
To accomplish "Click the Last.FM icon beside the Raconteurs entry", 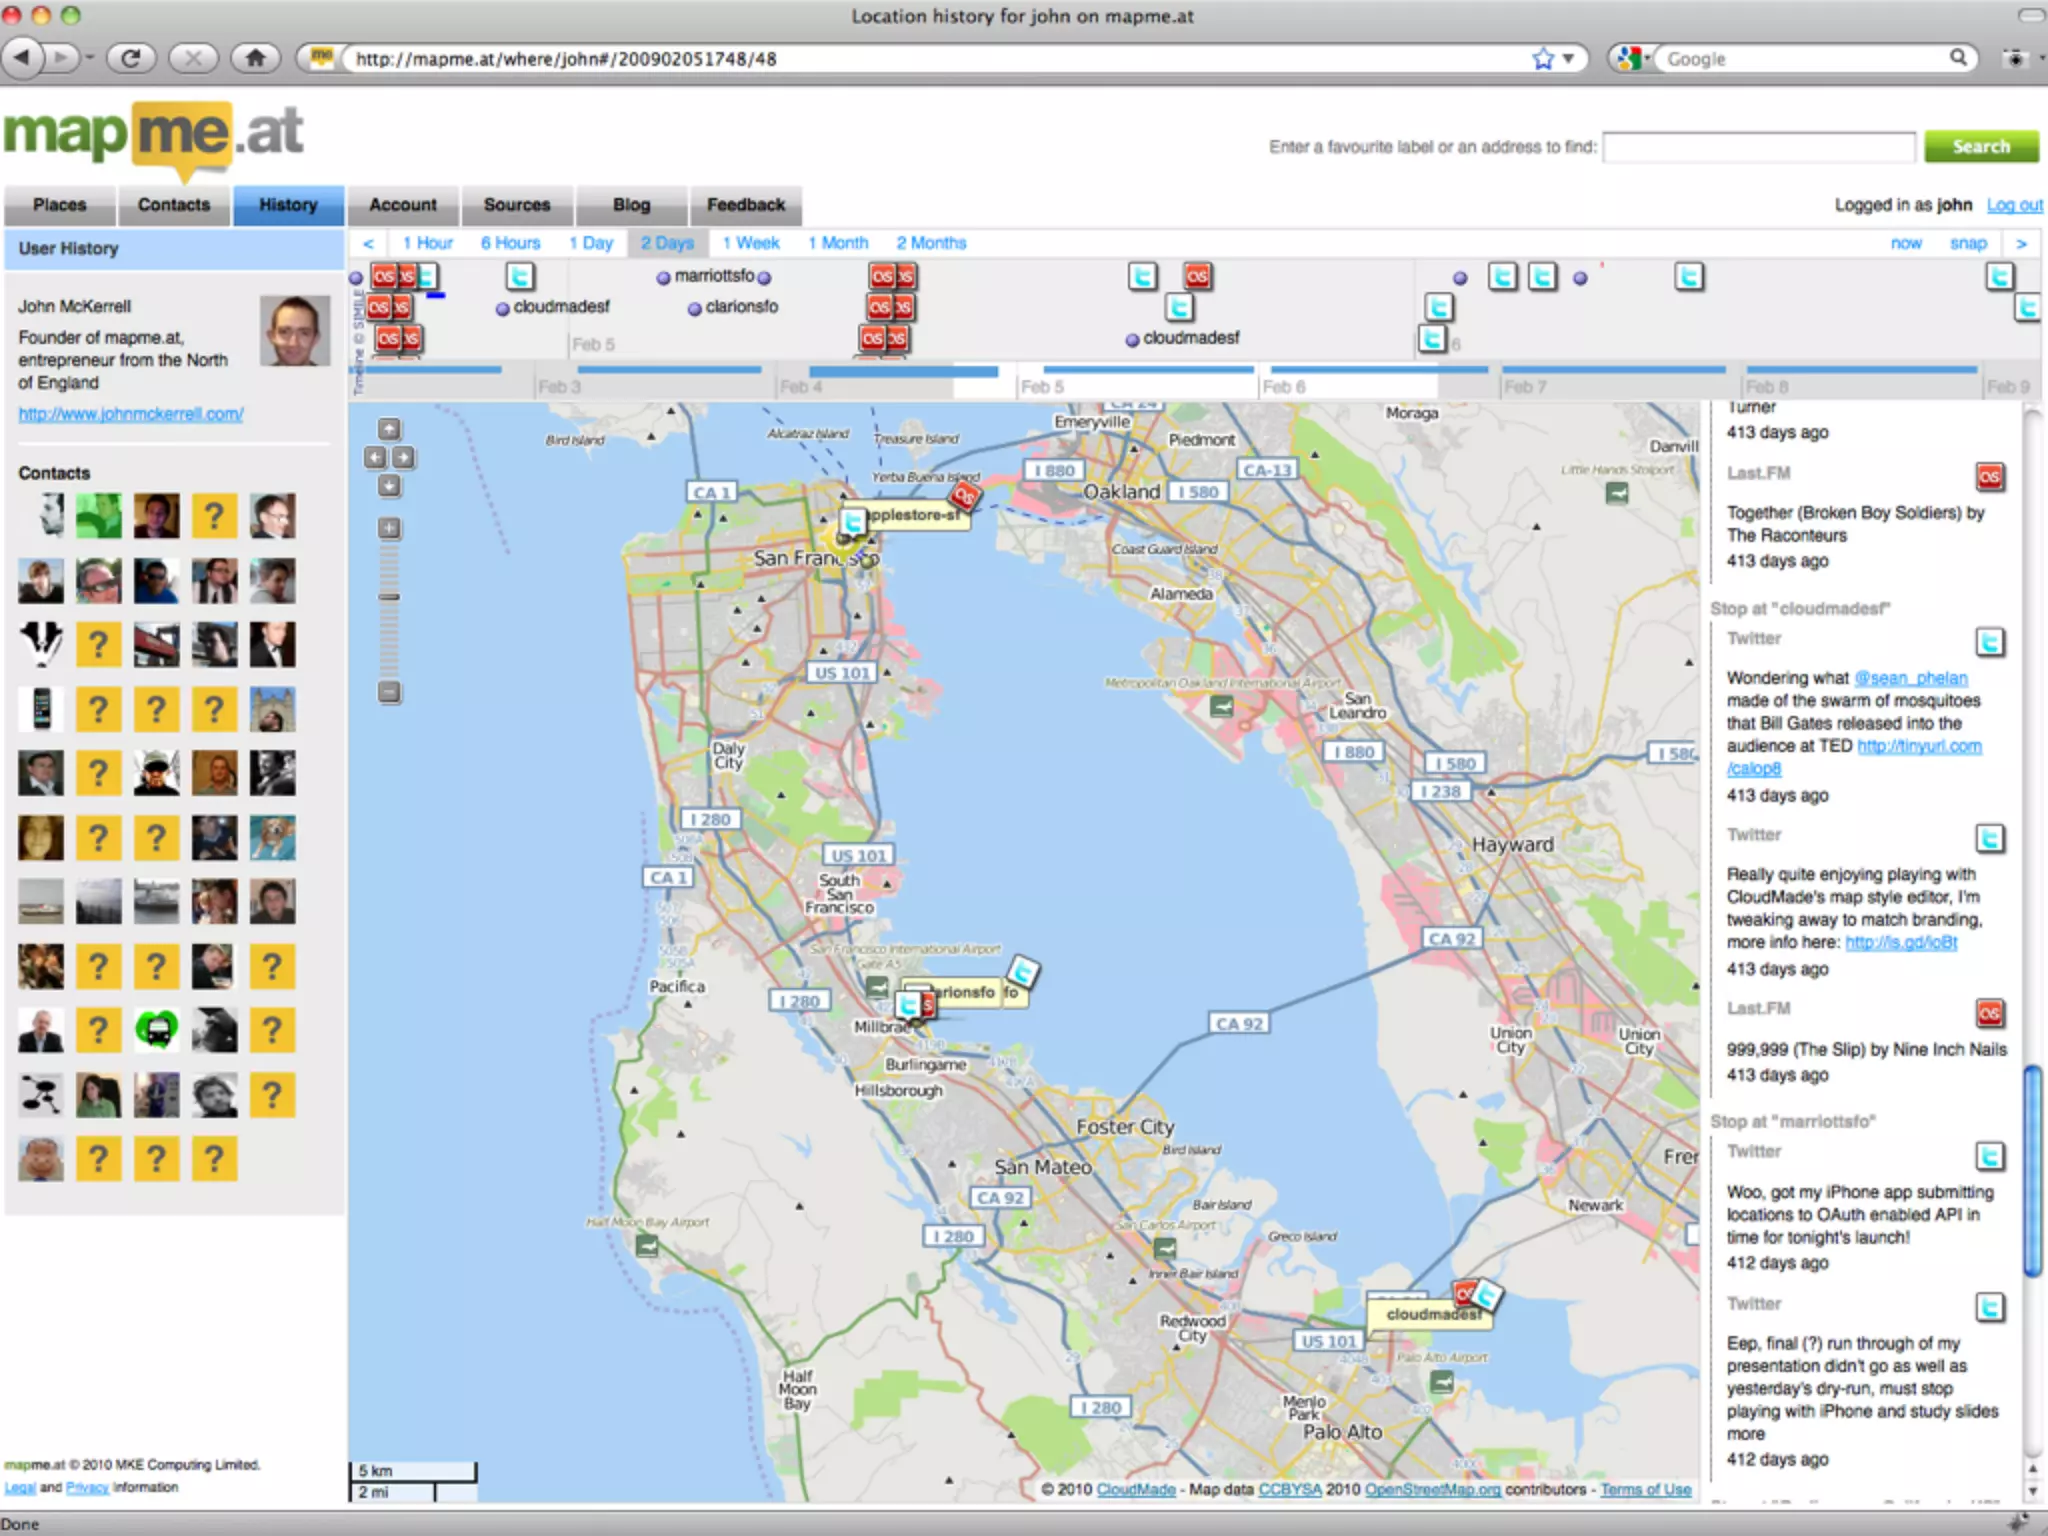I will pyautogui.click(x=1990, y=476).
